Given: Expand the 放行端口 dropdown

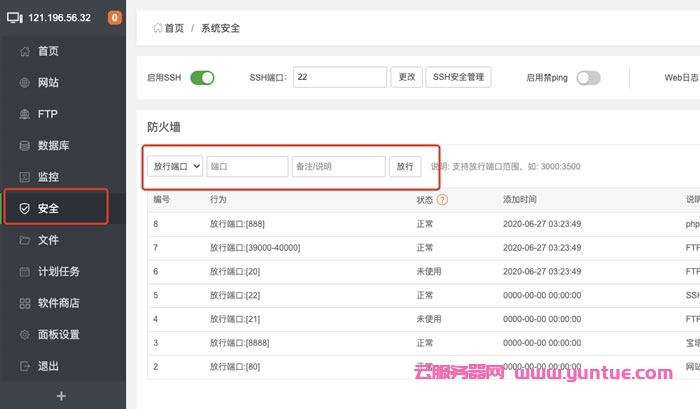Looking at the screenshot, I should 175,166.
